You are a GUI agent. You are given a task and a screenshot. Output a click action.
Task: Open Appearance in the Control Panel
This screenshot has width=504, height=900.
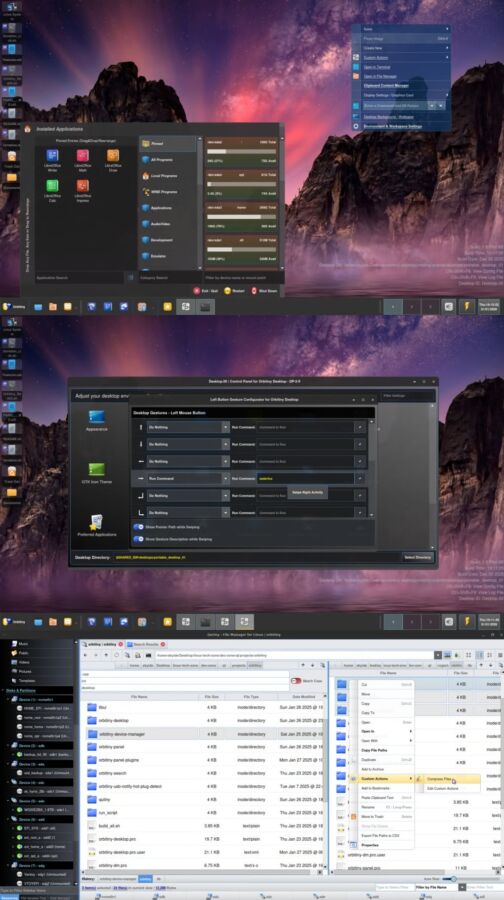click(96, 421)
